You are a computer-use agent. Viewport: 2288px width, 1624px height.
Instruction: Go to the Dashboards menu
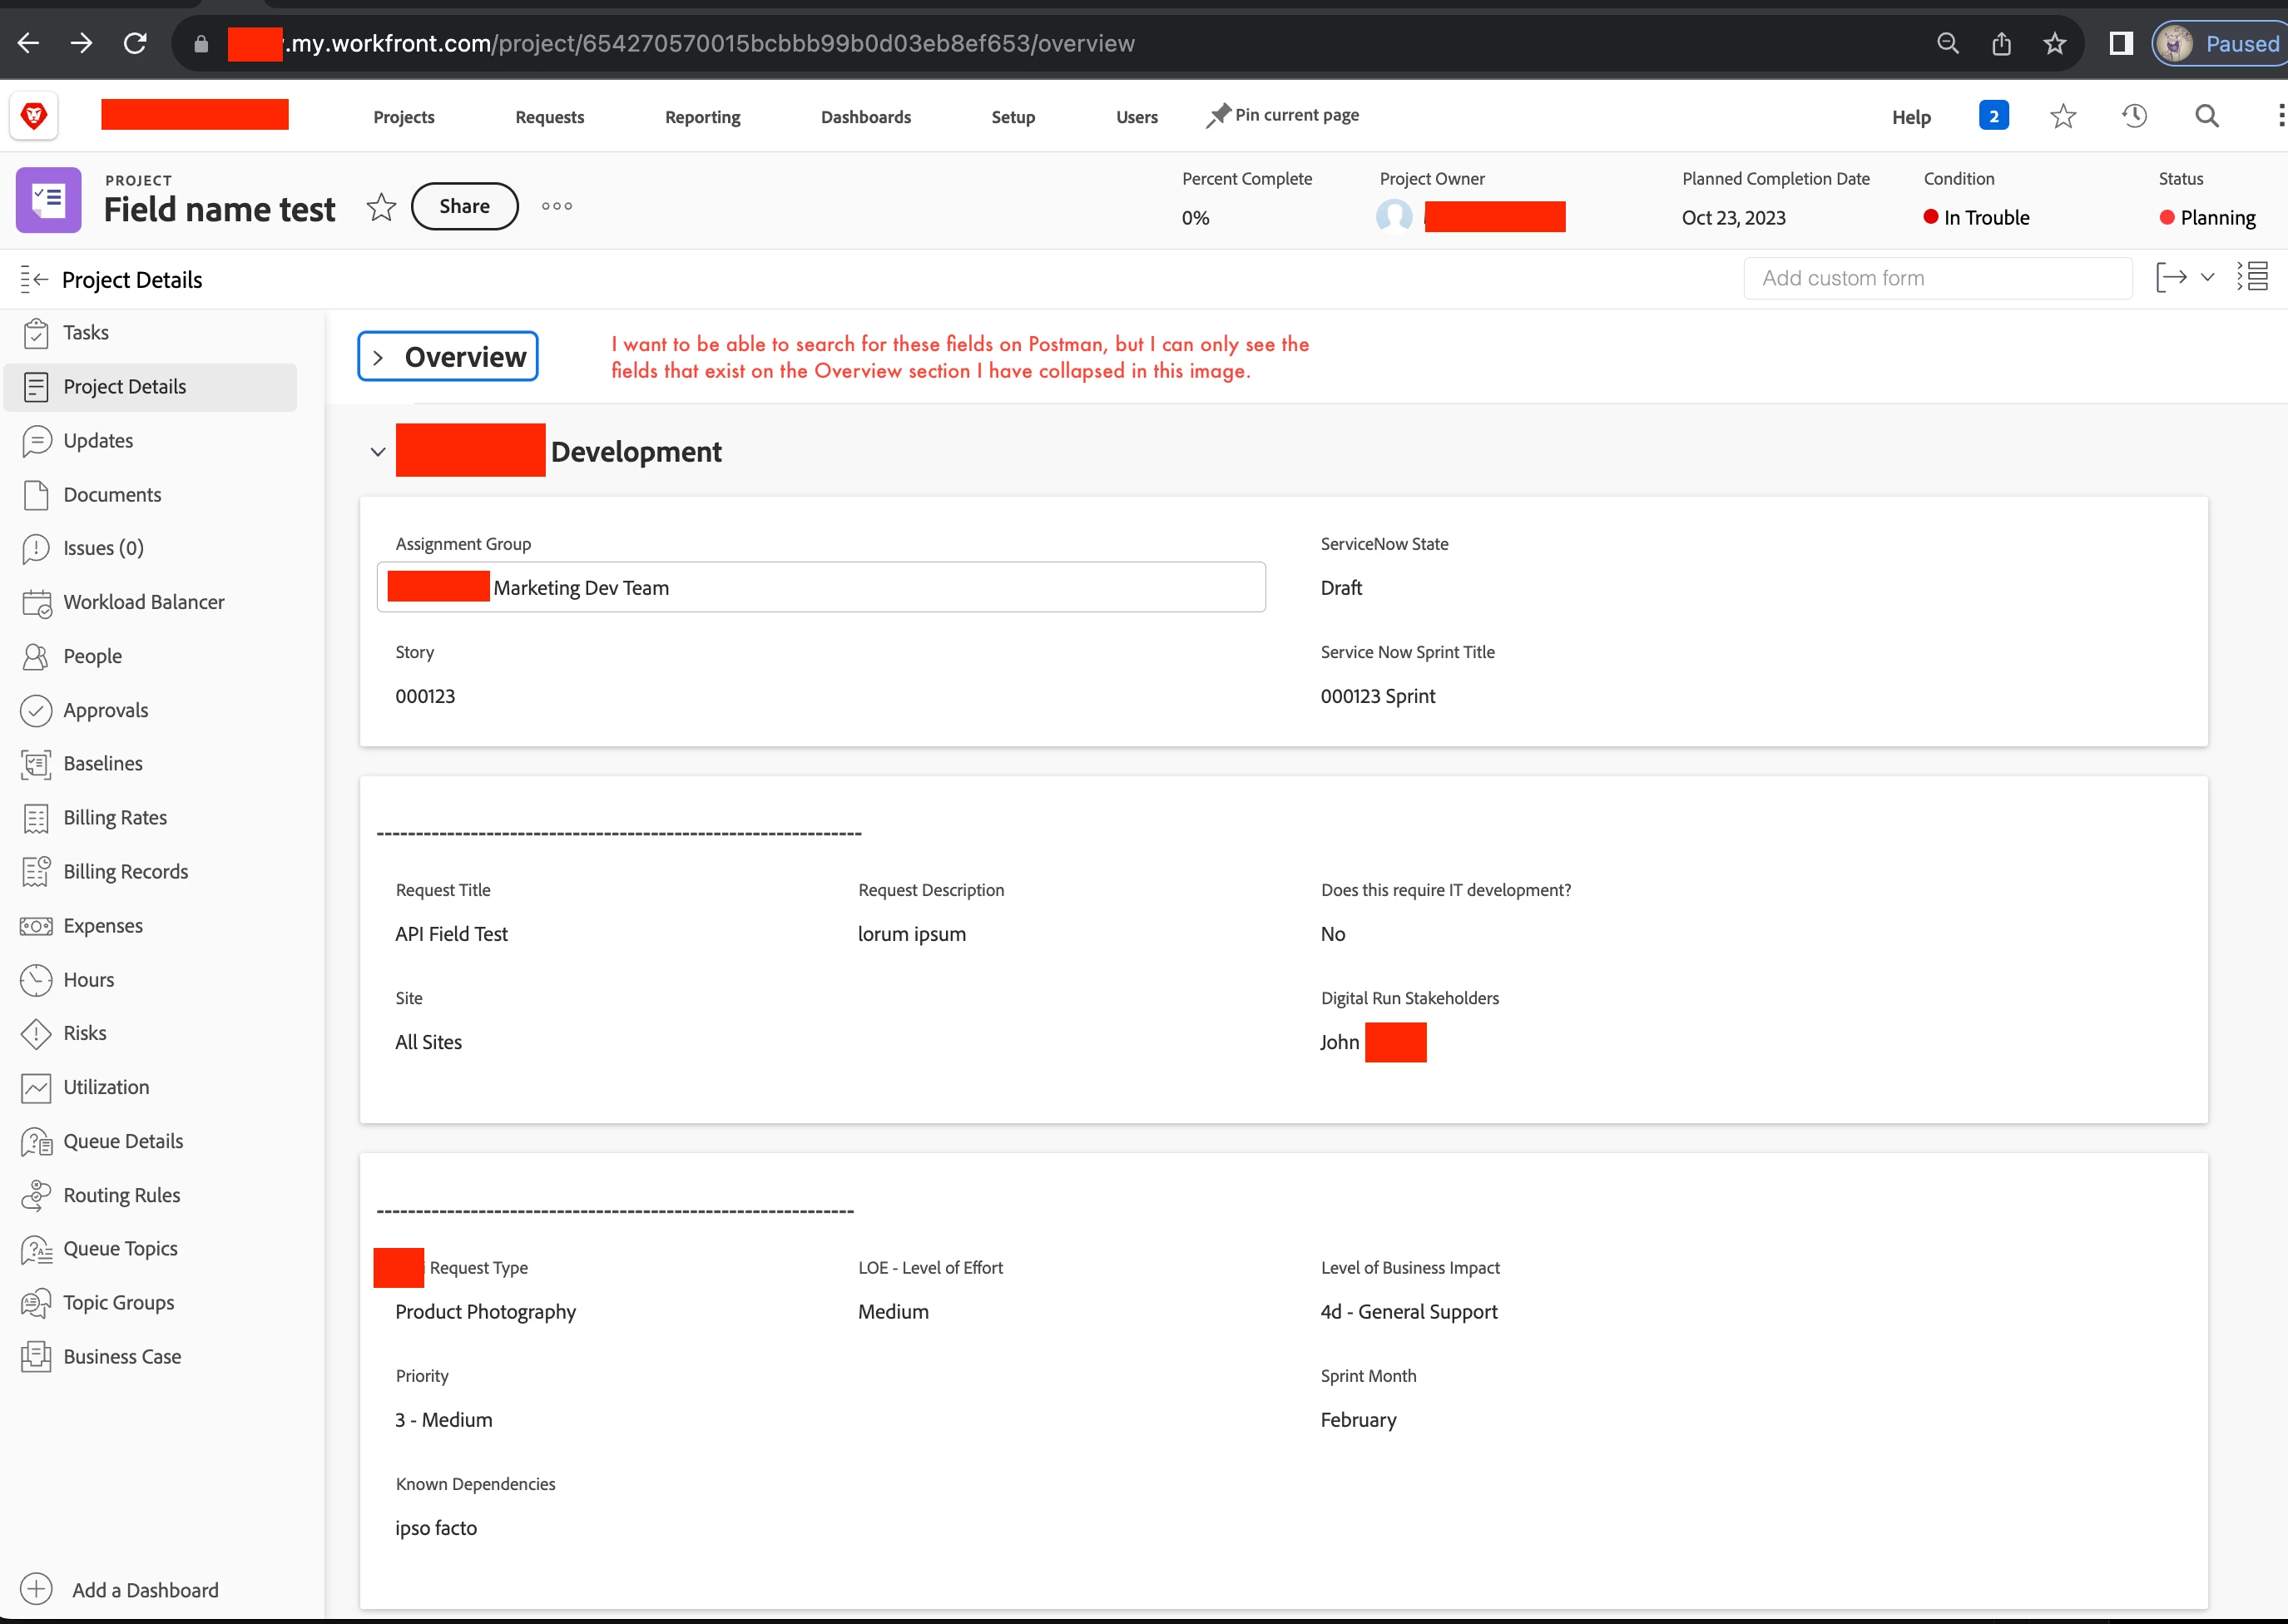click(x=865, y=117)
